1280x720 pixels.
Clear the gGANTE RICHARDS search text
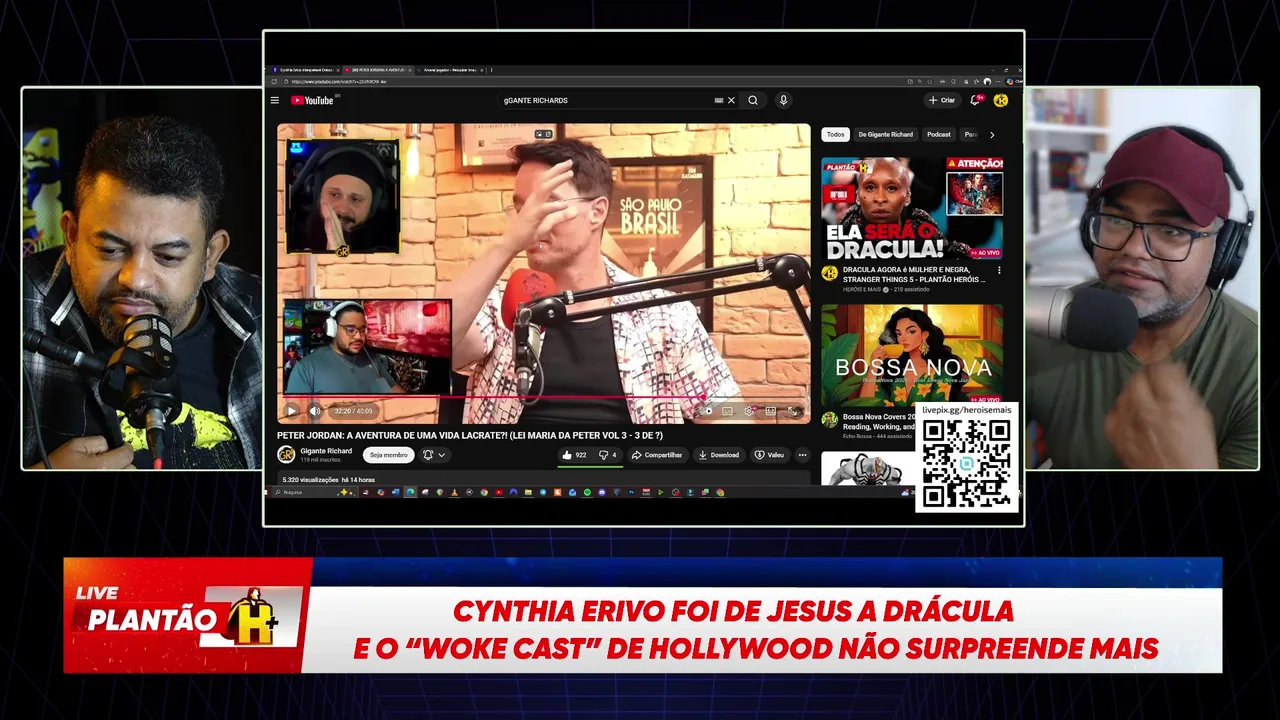coord(731,100)
